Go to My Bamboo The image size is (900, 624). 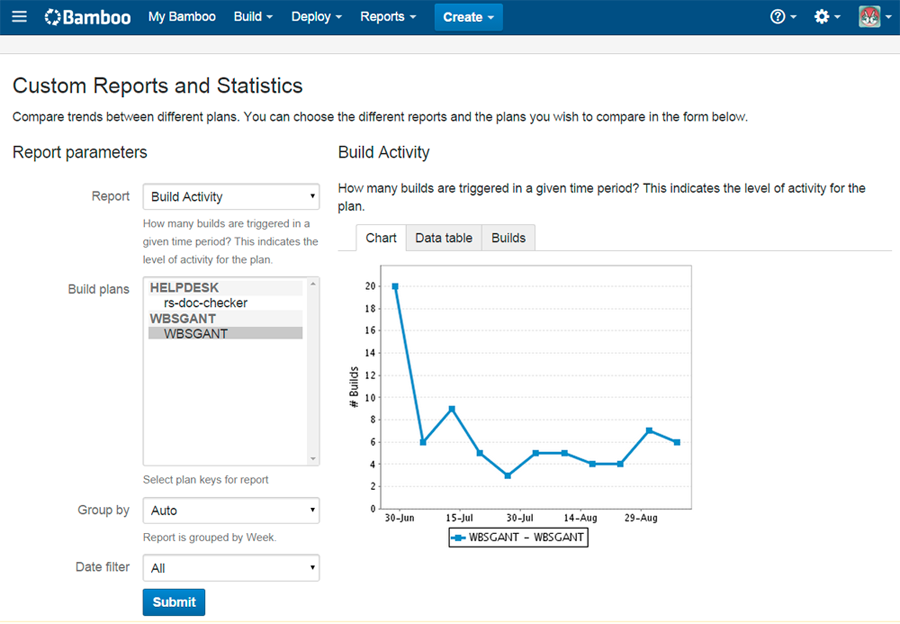(182, 17)
